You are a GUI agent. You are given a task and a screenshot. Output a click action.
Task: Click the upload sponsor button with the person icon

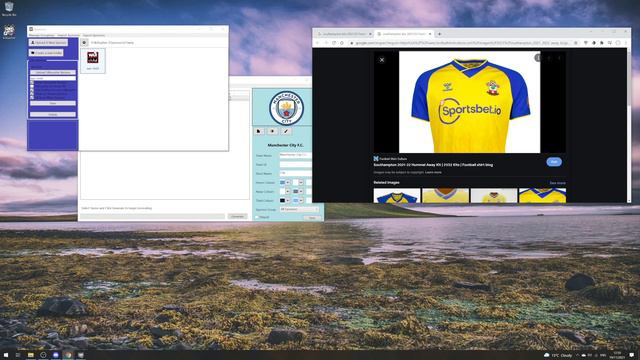point(48,42)
